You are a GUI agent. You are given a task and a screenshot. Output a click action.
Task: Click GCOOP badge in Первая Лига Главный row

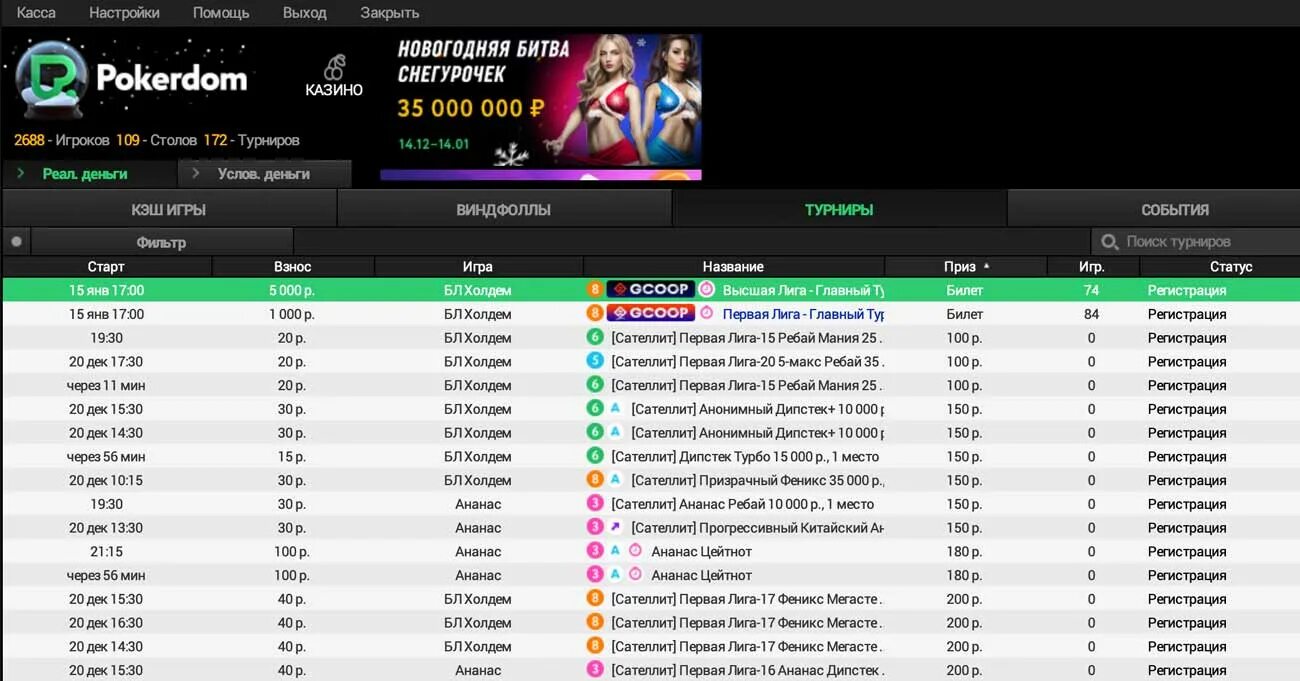tap(650, 313)
